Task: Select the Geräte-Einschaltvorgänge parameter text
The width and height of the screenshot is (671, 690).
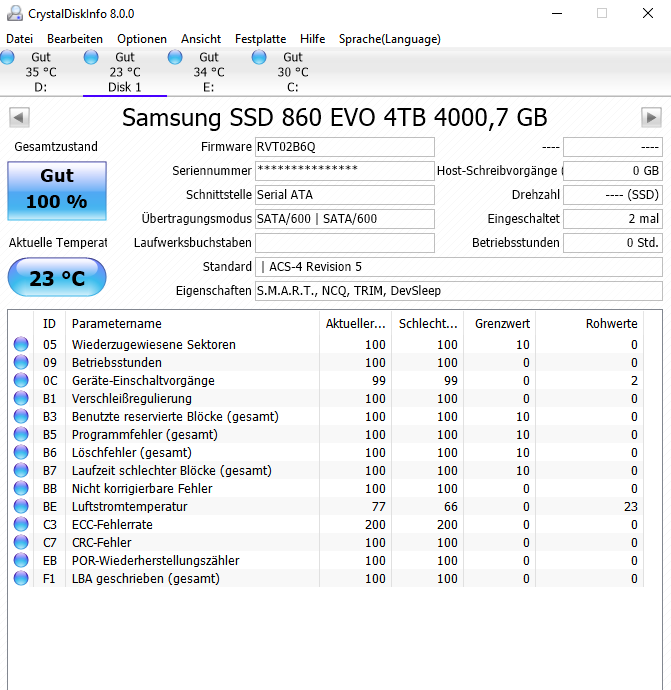Action: 143,381
